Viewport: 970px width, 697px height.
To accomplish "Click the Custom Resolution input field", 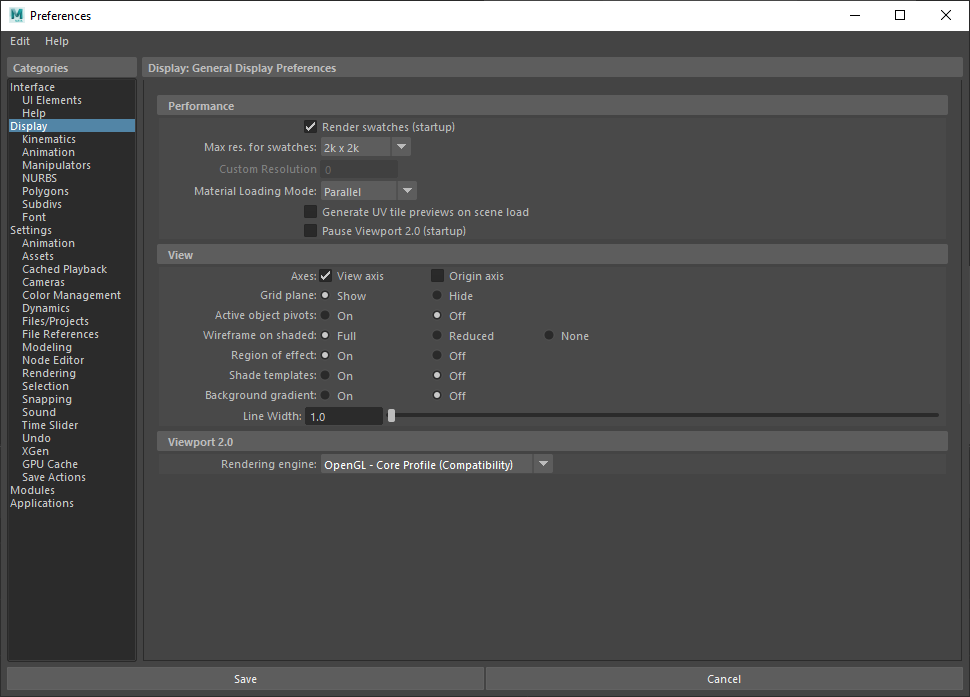I will click(x=359, y=169).
